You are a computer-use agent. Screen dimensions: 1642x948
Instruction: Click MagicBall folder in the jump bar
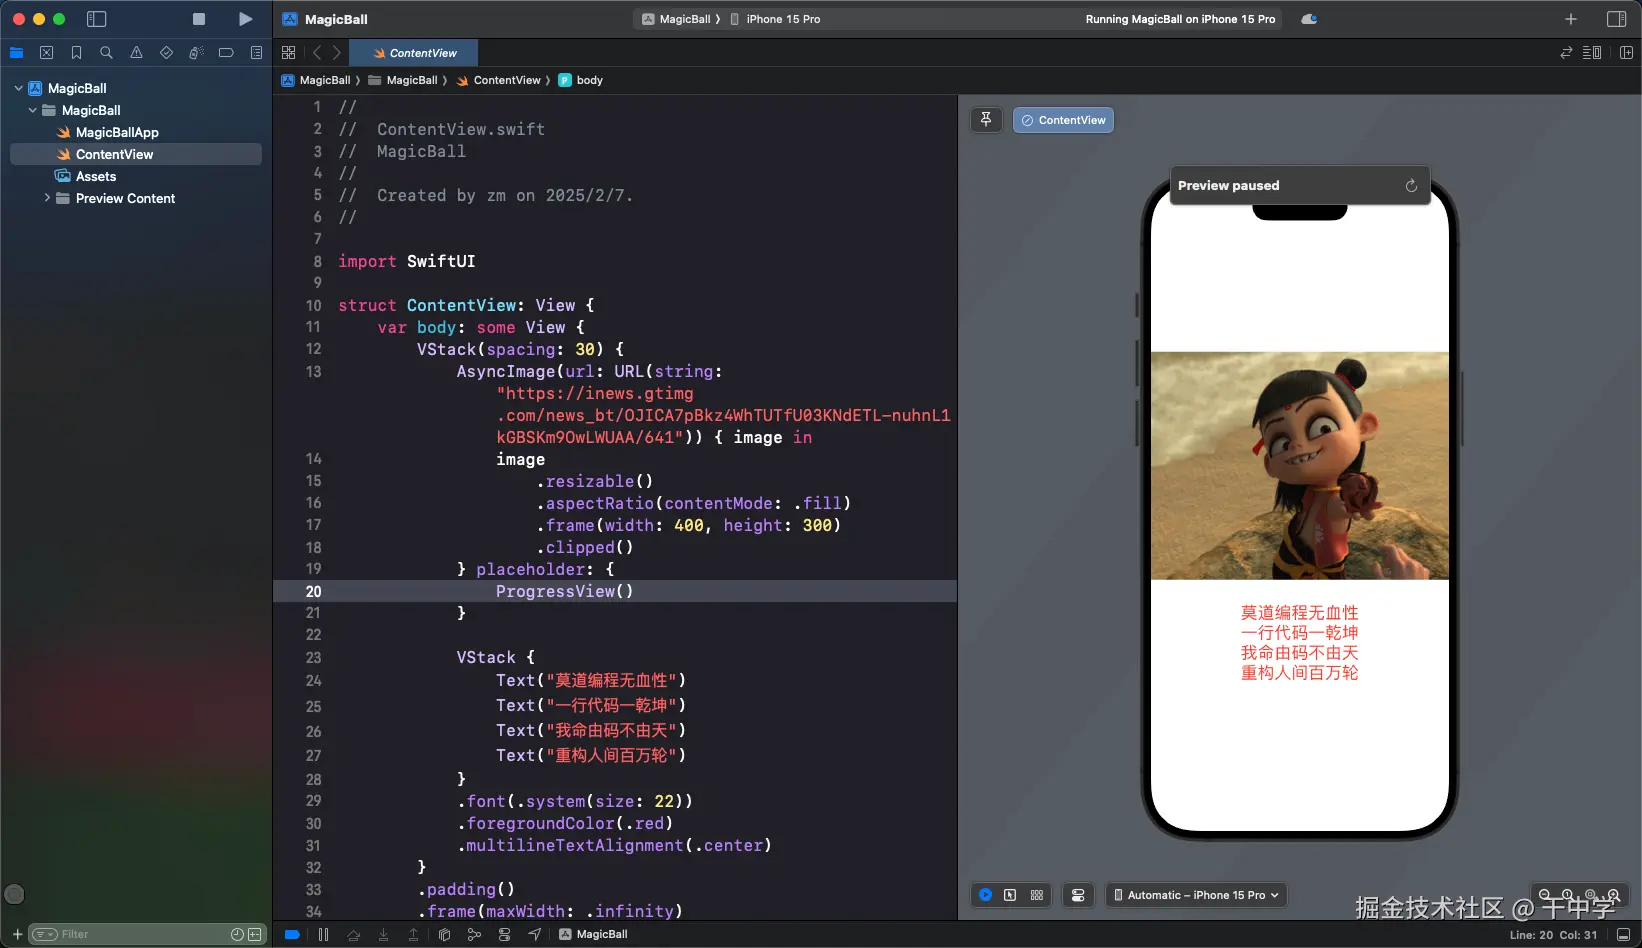point(403,80)
